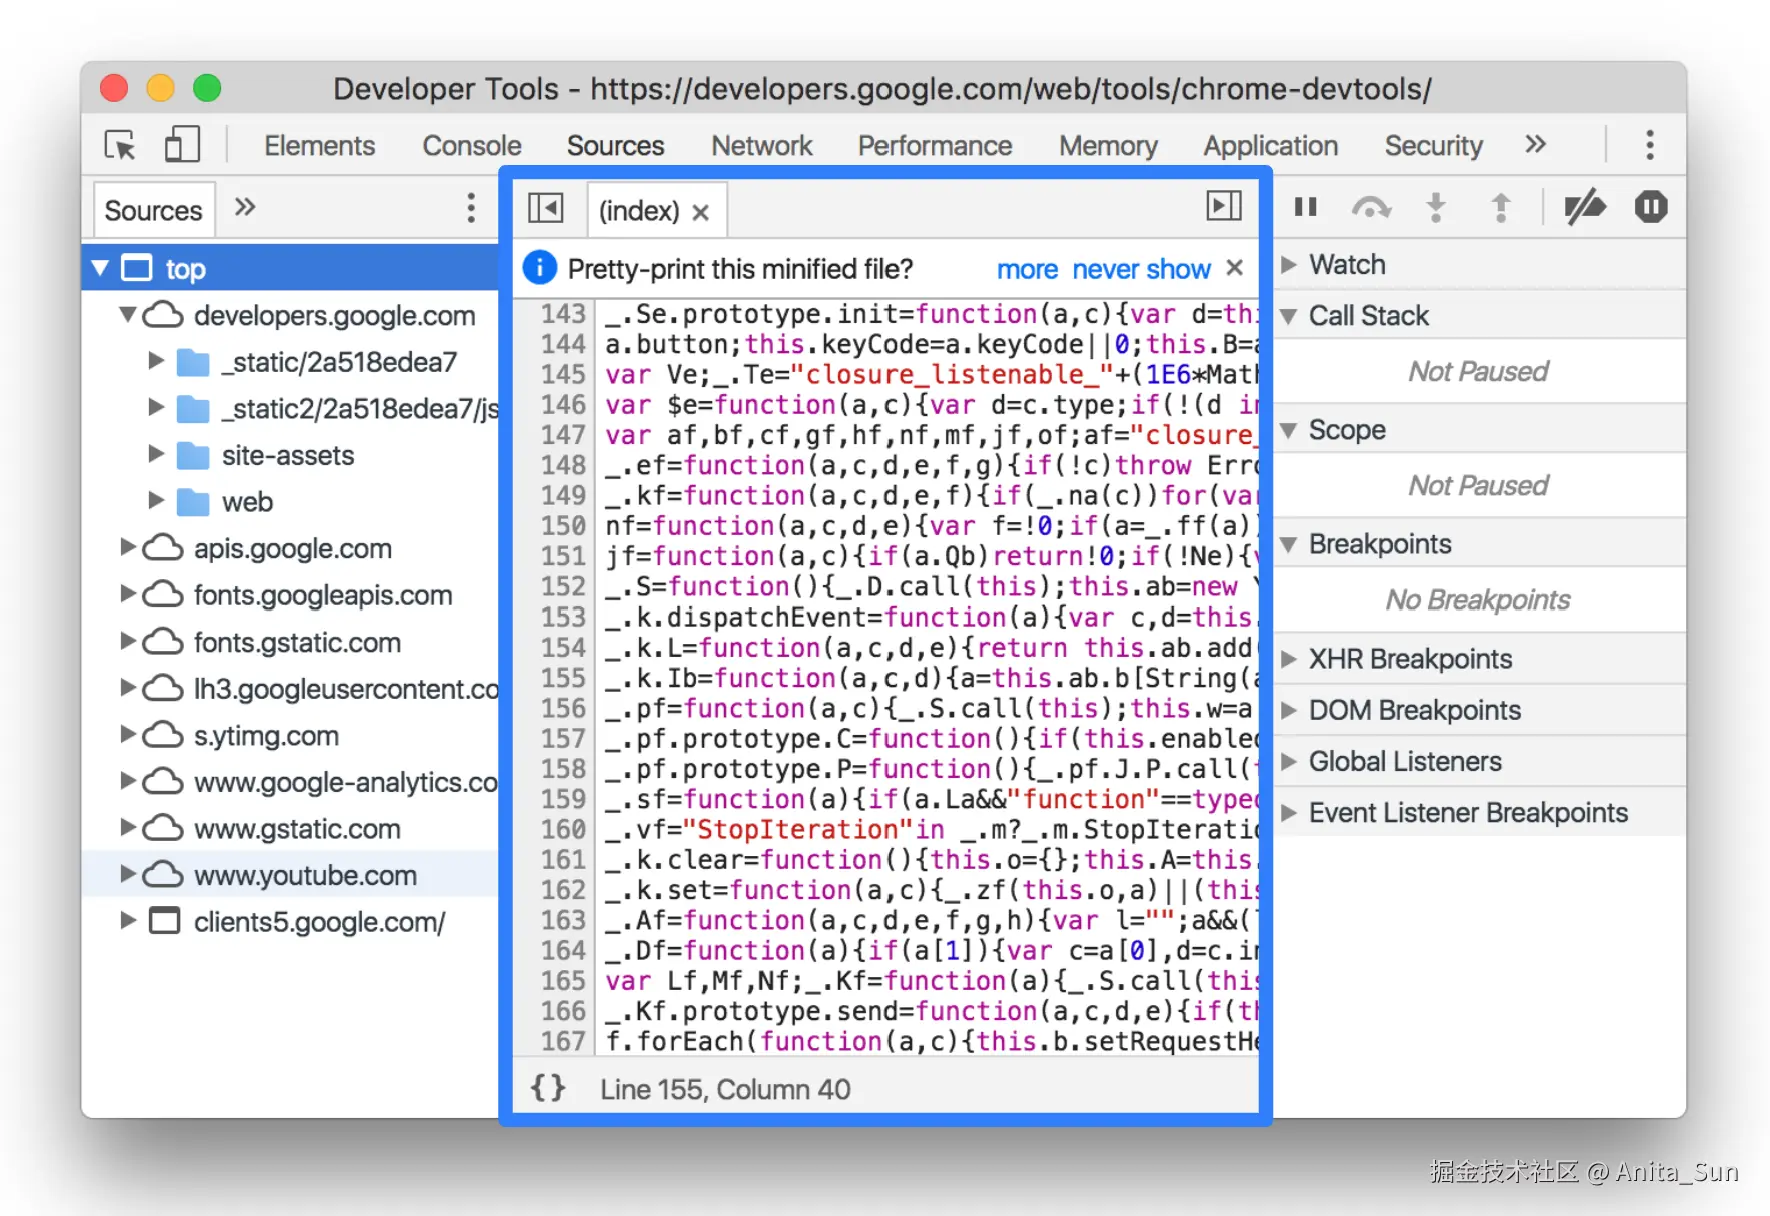
Task: Click the 'never show' link
Action: pyautogui.click(x=1141, y=269)
